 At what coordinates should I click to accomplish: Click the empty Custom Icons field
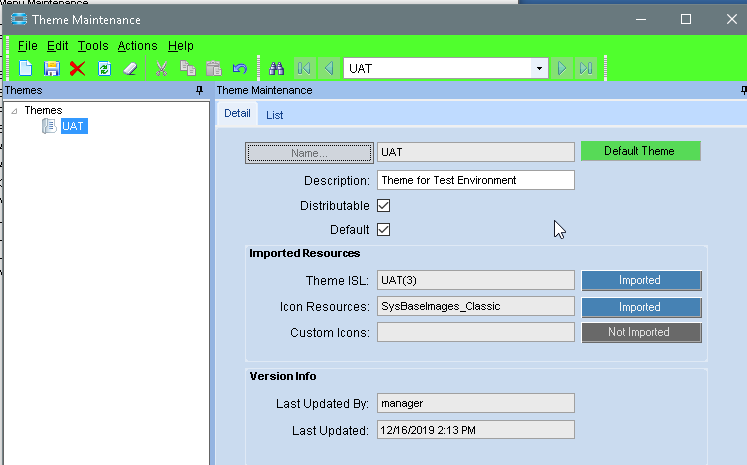point(475,332)
